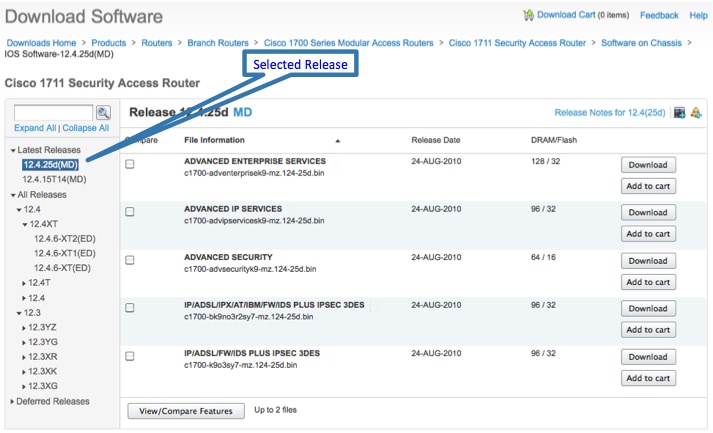Add ADVANCED IP SERVICES to cart
Image resolution: width=713 pixels, height=433 pixels.
(x=648, y=234)
